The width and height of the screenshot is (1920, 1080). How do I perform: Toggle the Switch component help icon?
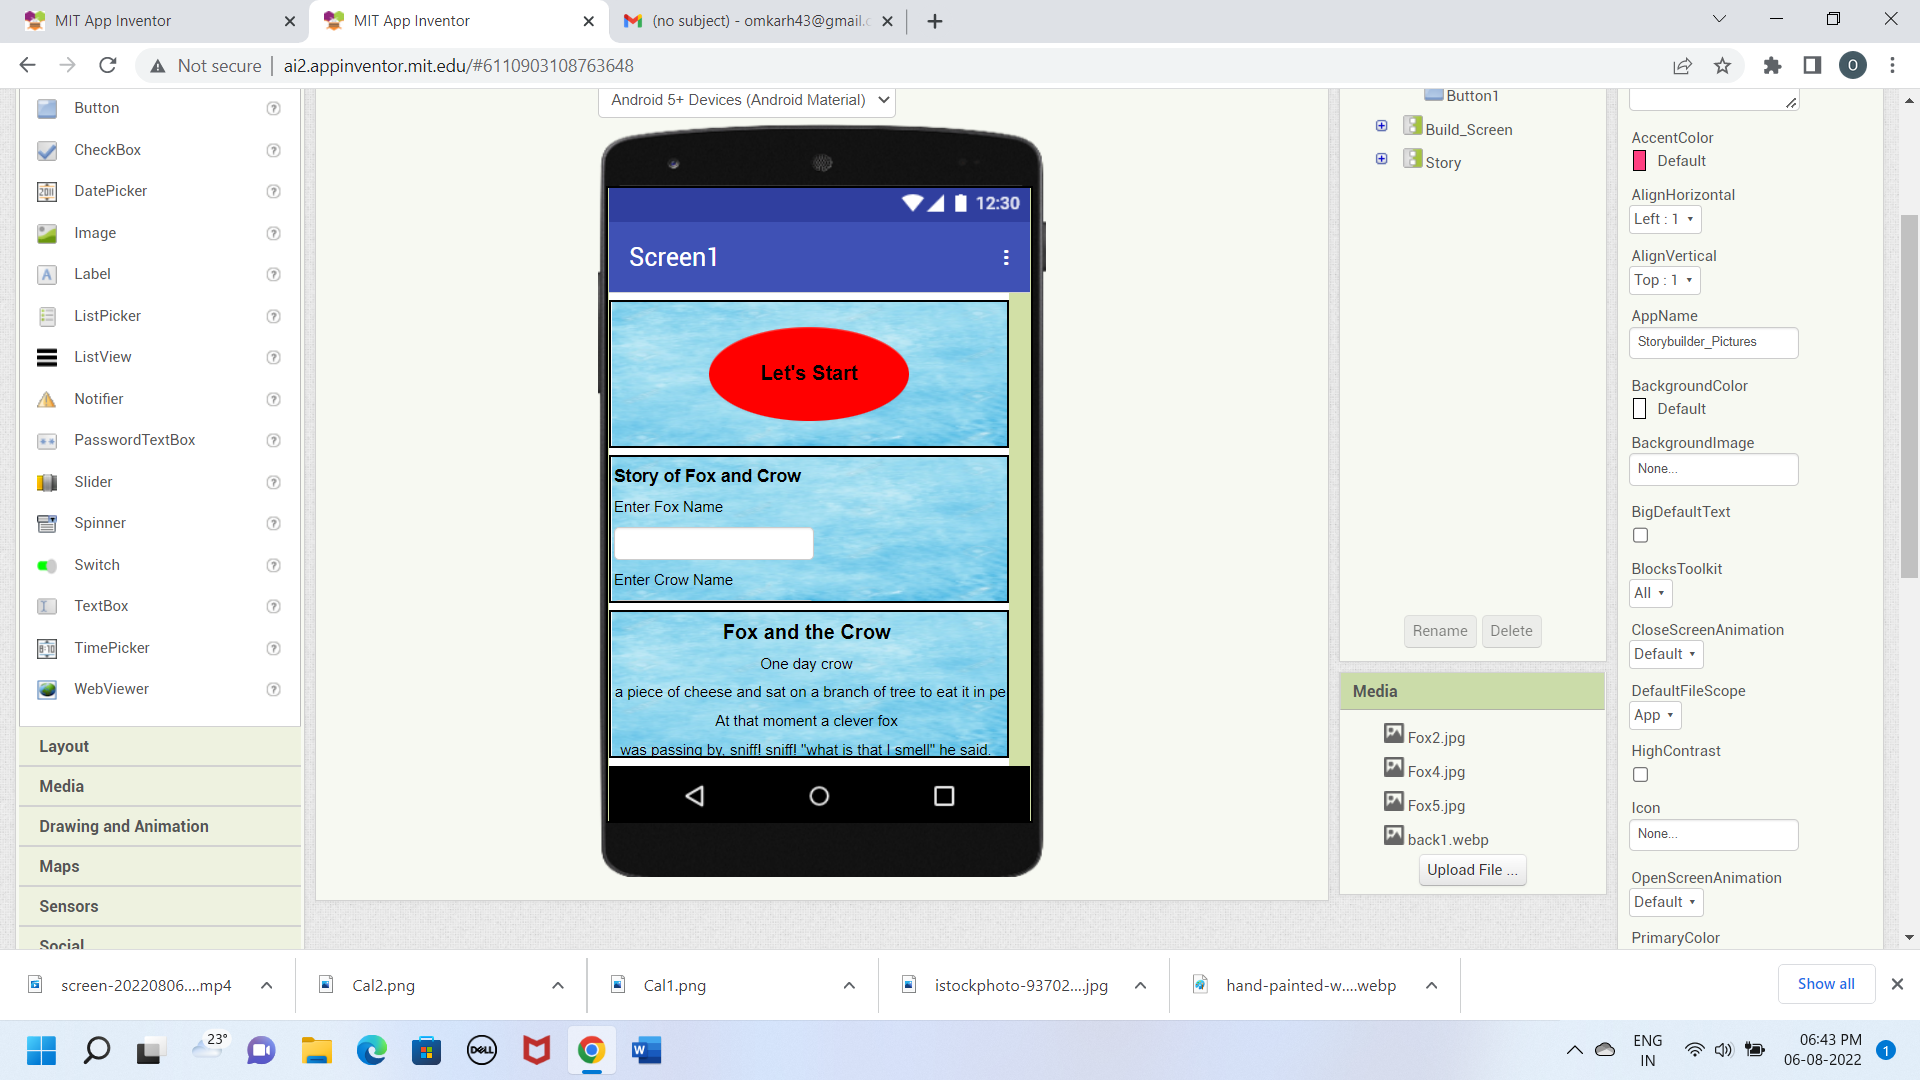tap(273, 565)
